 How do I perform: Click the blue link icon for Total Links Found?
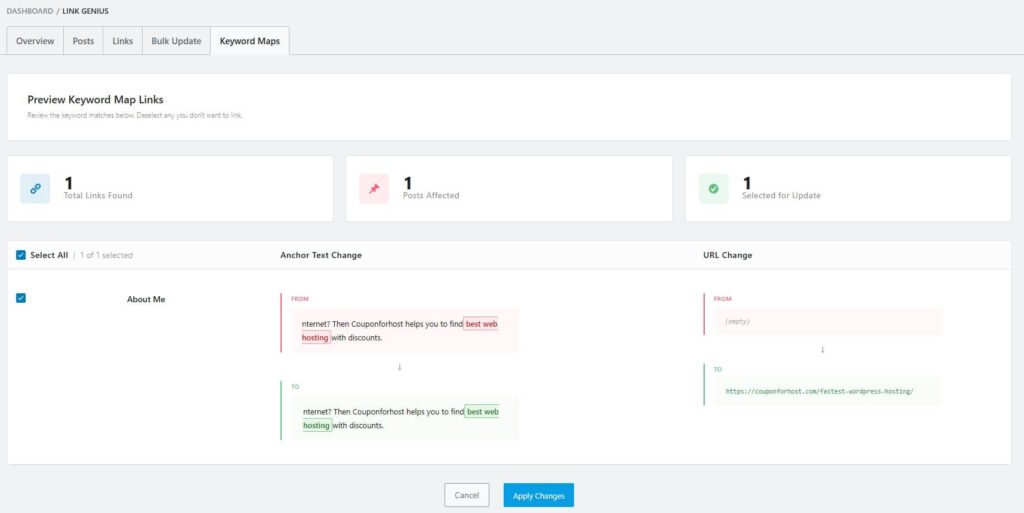(35, 189)
